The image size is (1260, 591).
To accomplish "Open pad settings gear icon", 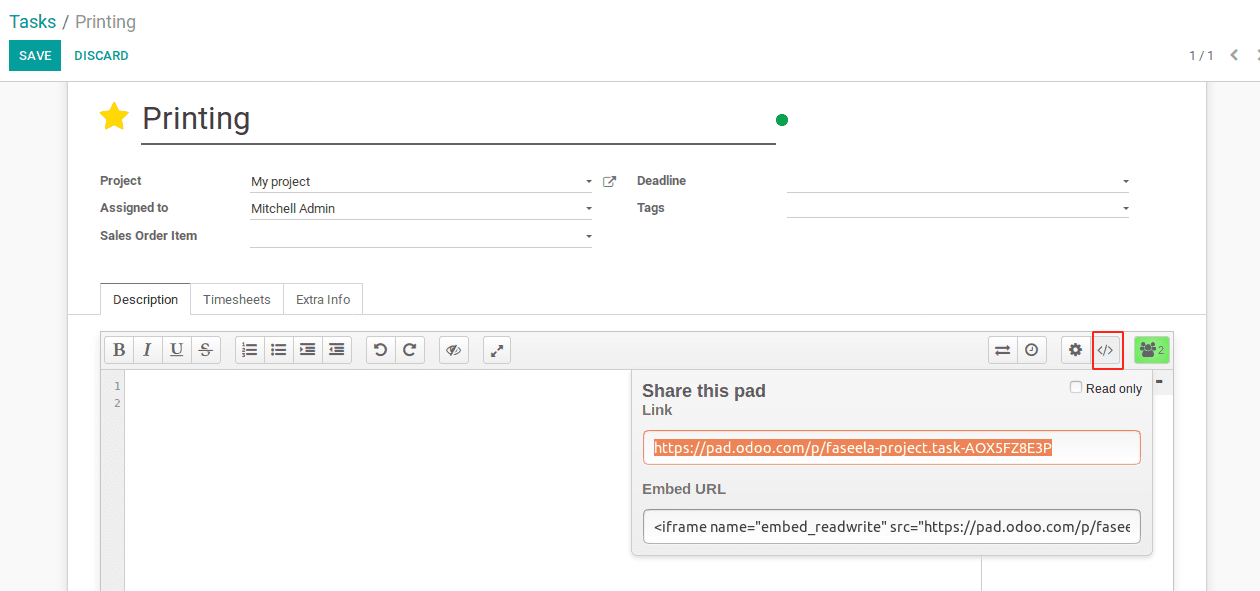I will [x=1076, y=350].
